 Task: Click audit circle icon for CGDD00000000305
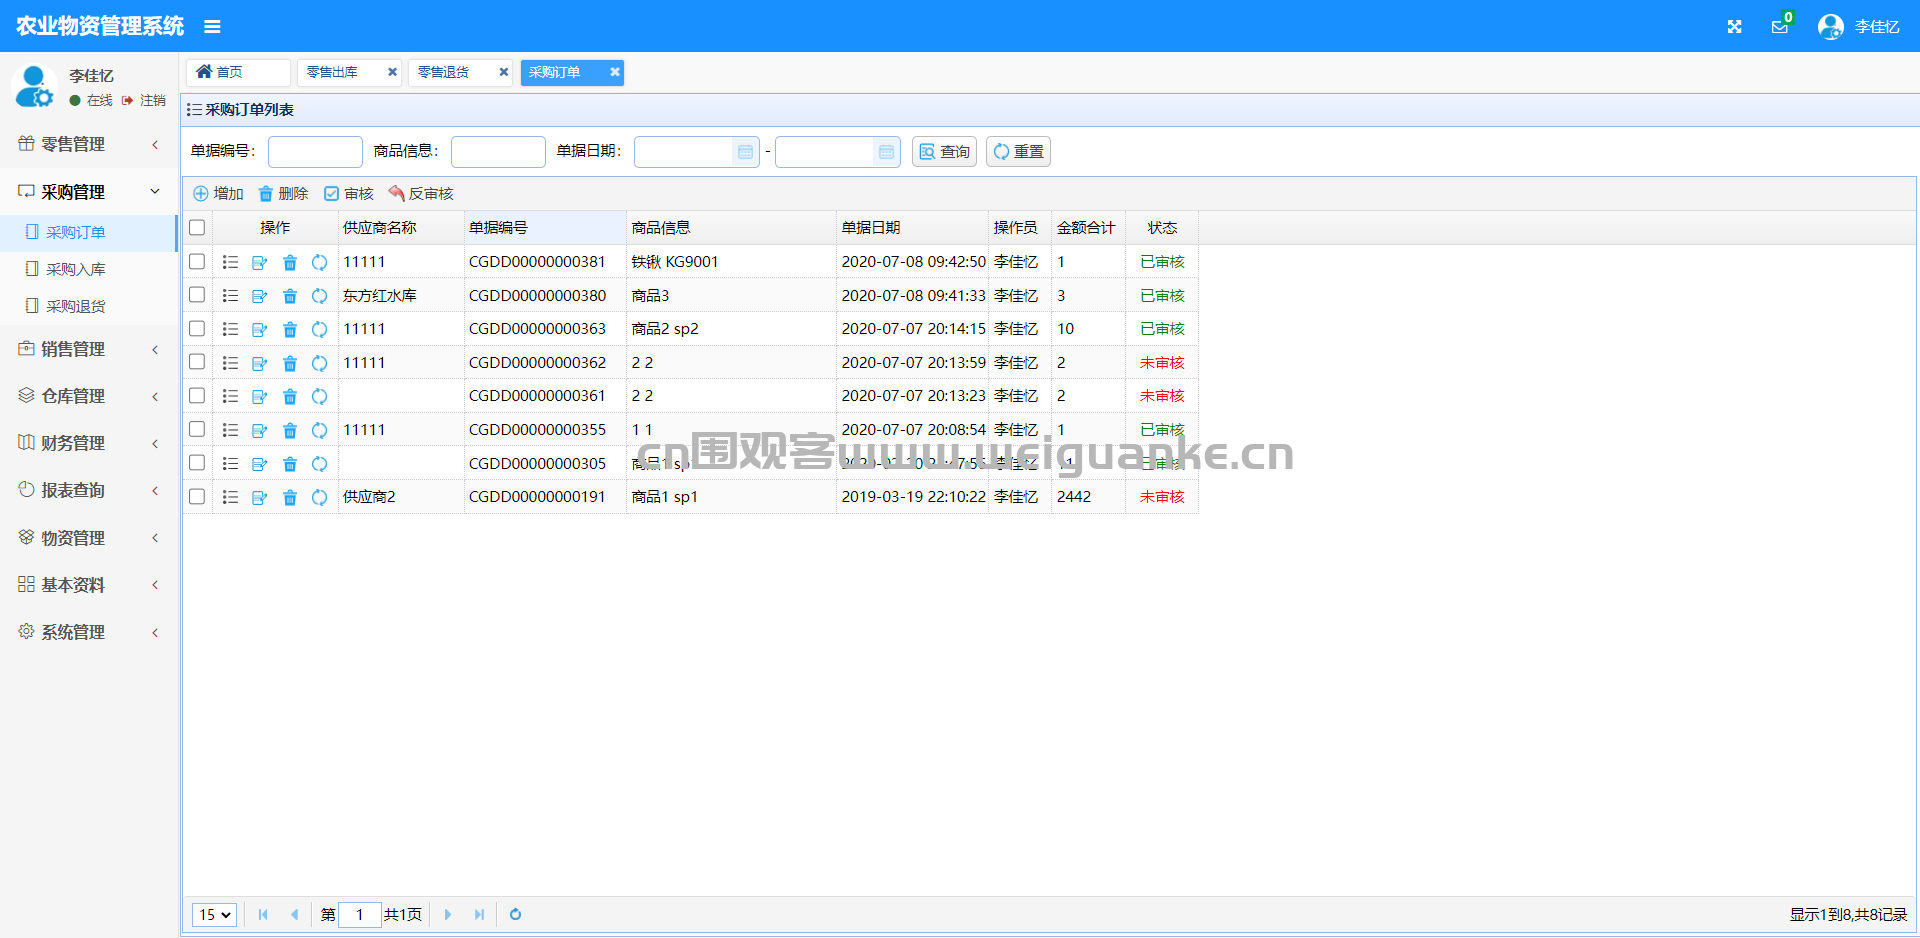click(x=320, y=464)
